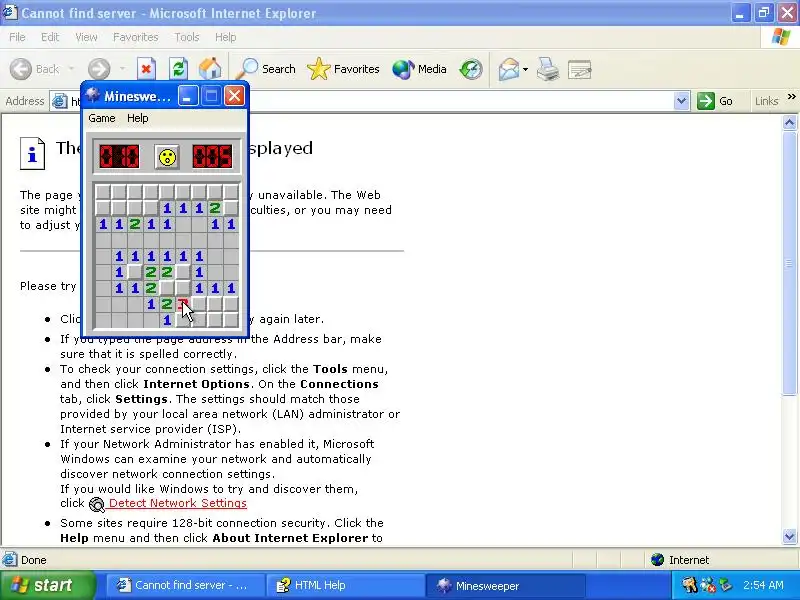This screenshot has width=800, height=600.
Task: Open the History icon in the toolbar
Action: click(x=470, y=69)
